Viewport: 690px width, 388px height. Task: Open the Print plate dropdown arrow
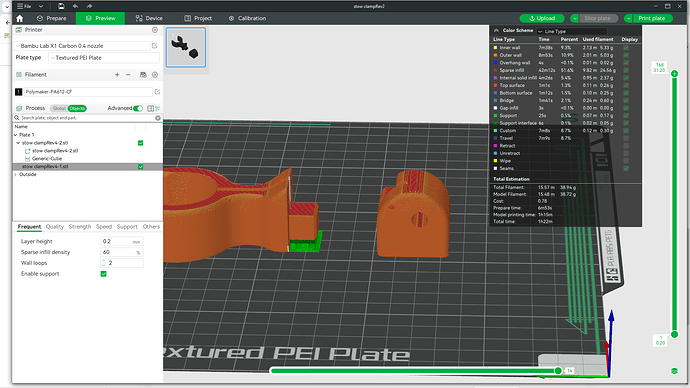(628, 18)
